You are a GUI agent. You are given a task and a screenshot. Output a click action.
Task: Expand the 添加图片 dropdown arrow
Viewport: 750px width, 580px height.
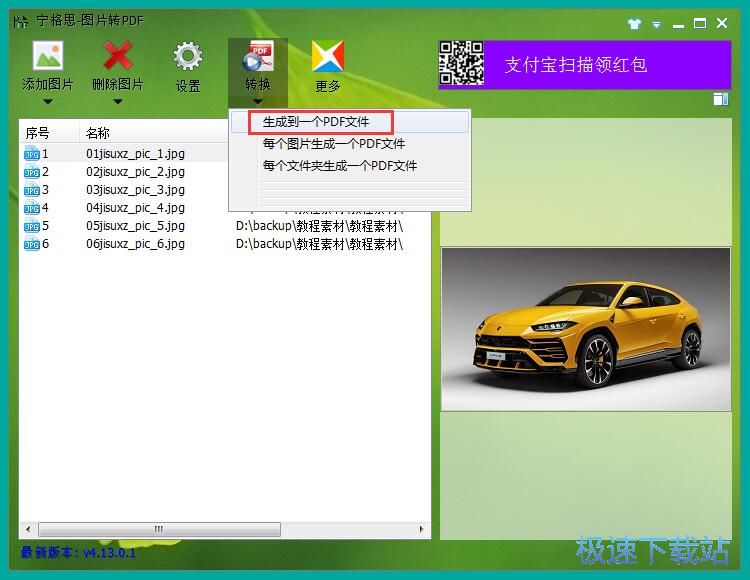tap(48, 101)
